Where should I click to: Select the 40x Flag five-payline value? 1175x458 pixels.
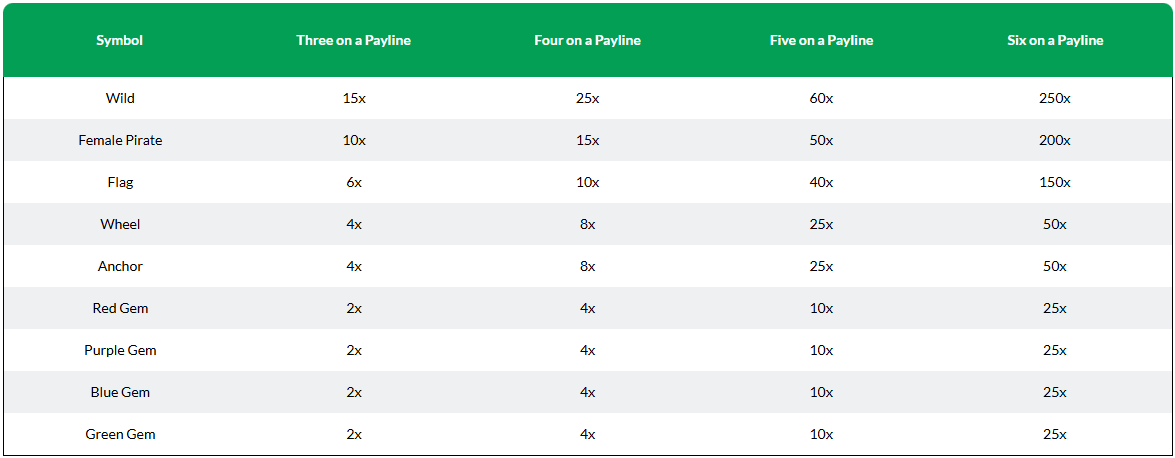[x=821, y=182]
